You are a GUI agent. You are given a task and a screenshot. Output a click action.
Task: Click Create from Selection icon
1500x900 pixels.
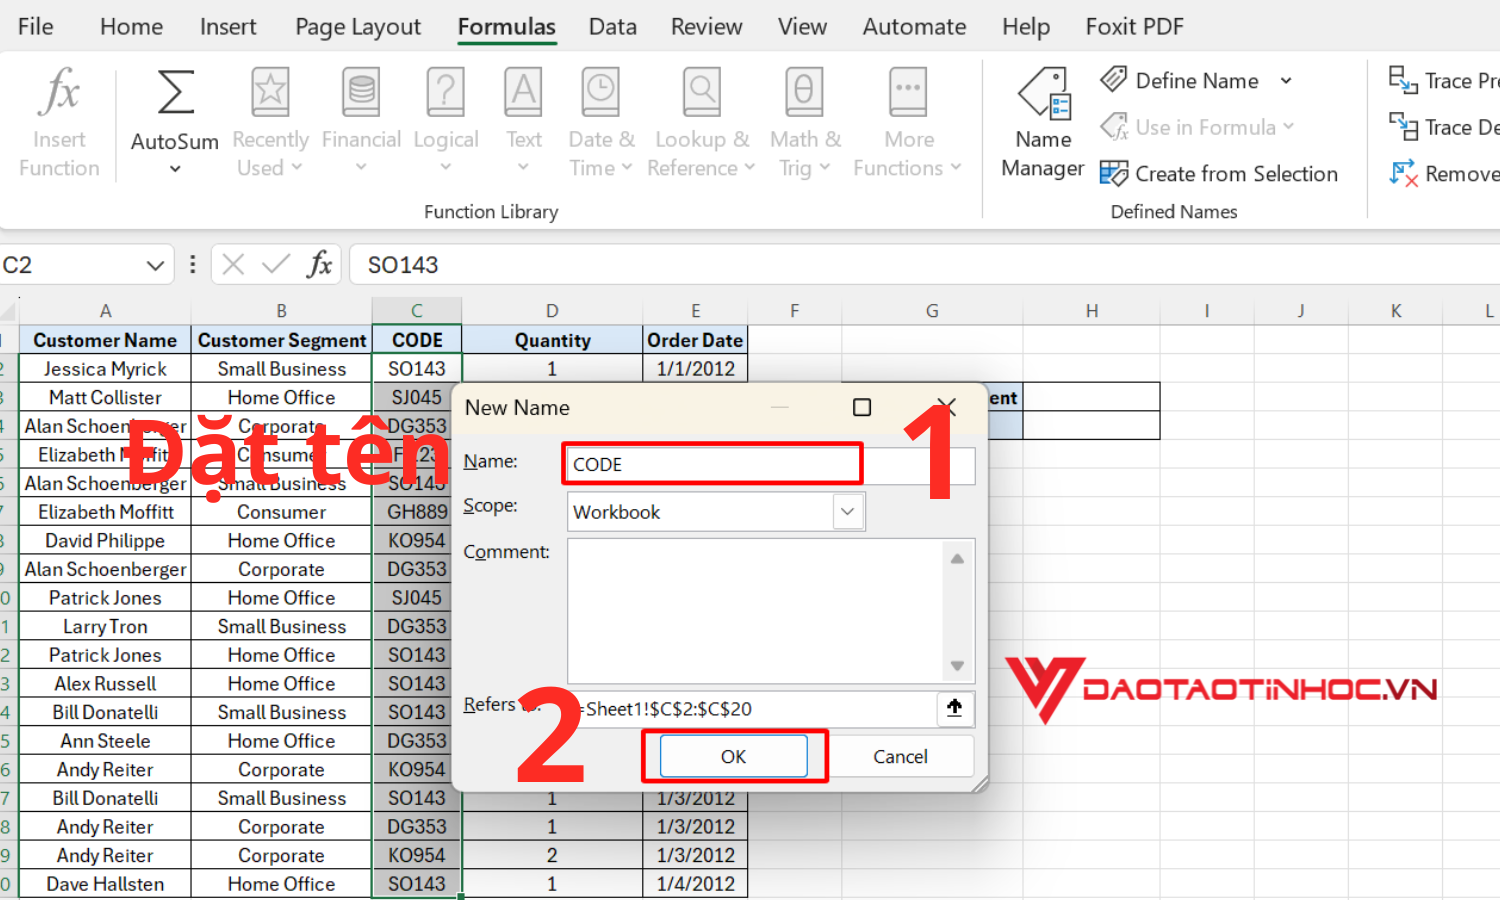click(x=1114, y=174)
